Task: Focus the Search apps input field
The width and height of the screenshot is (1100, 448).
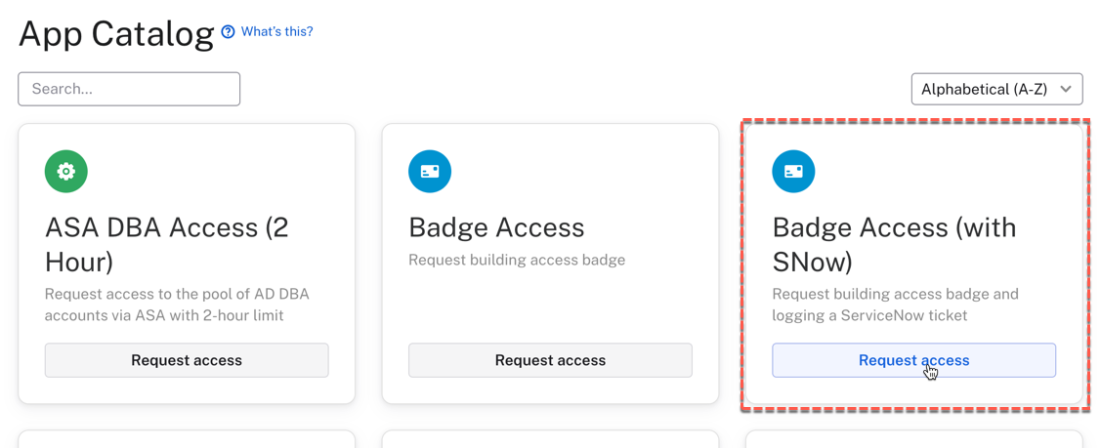Action: pos(129,89)
